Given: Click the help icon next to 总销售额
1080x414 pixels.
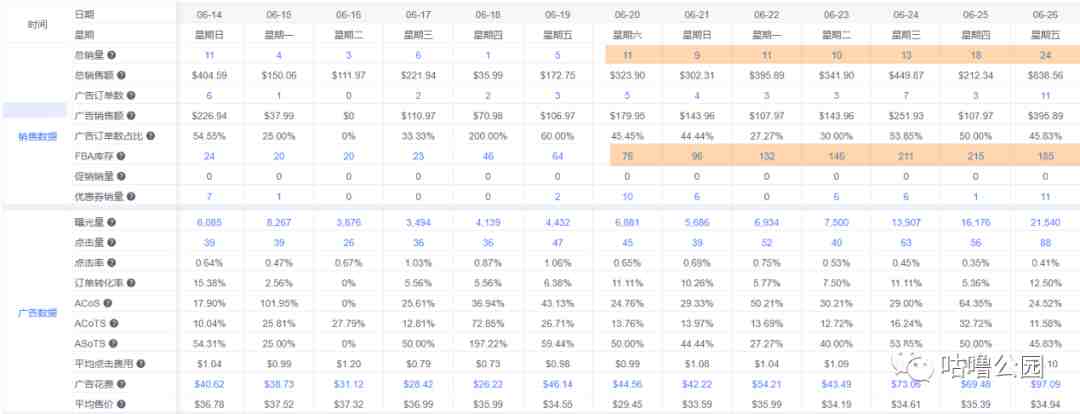Looking at the screenshot, I should (x=121, y=75).
